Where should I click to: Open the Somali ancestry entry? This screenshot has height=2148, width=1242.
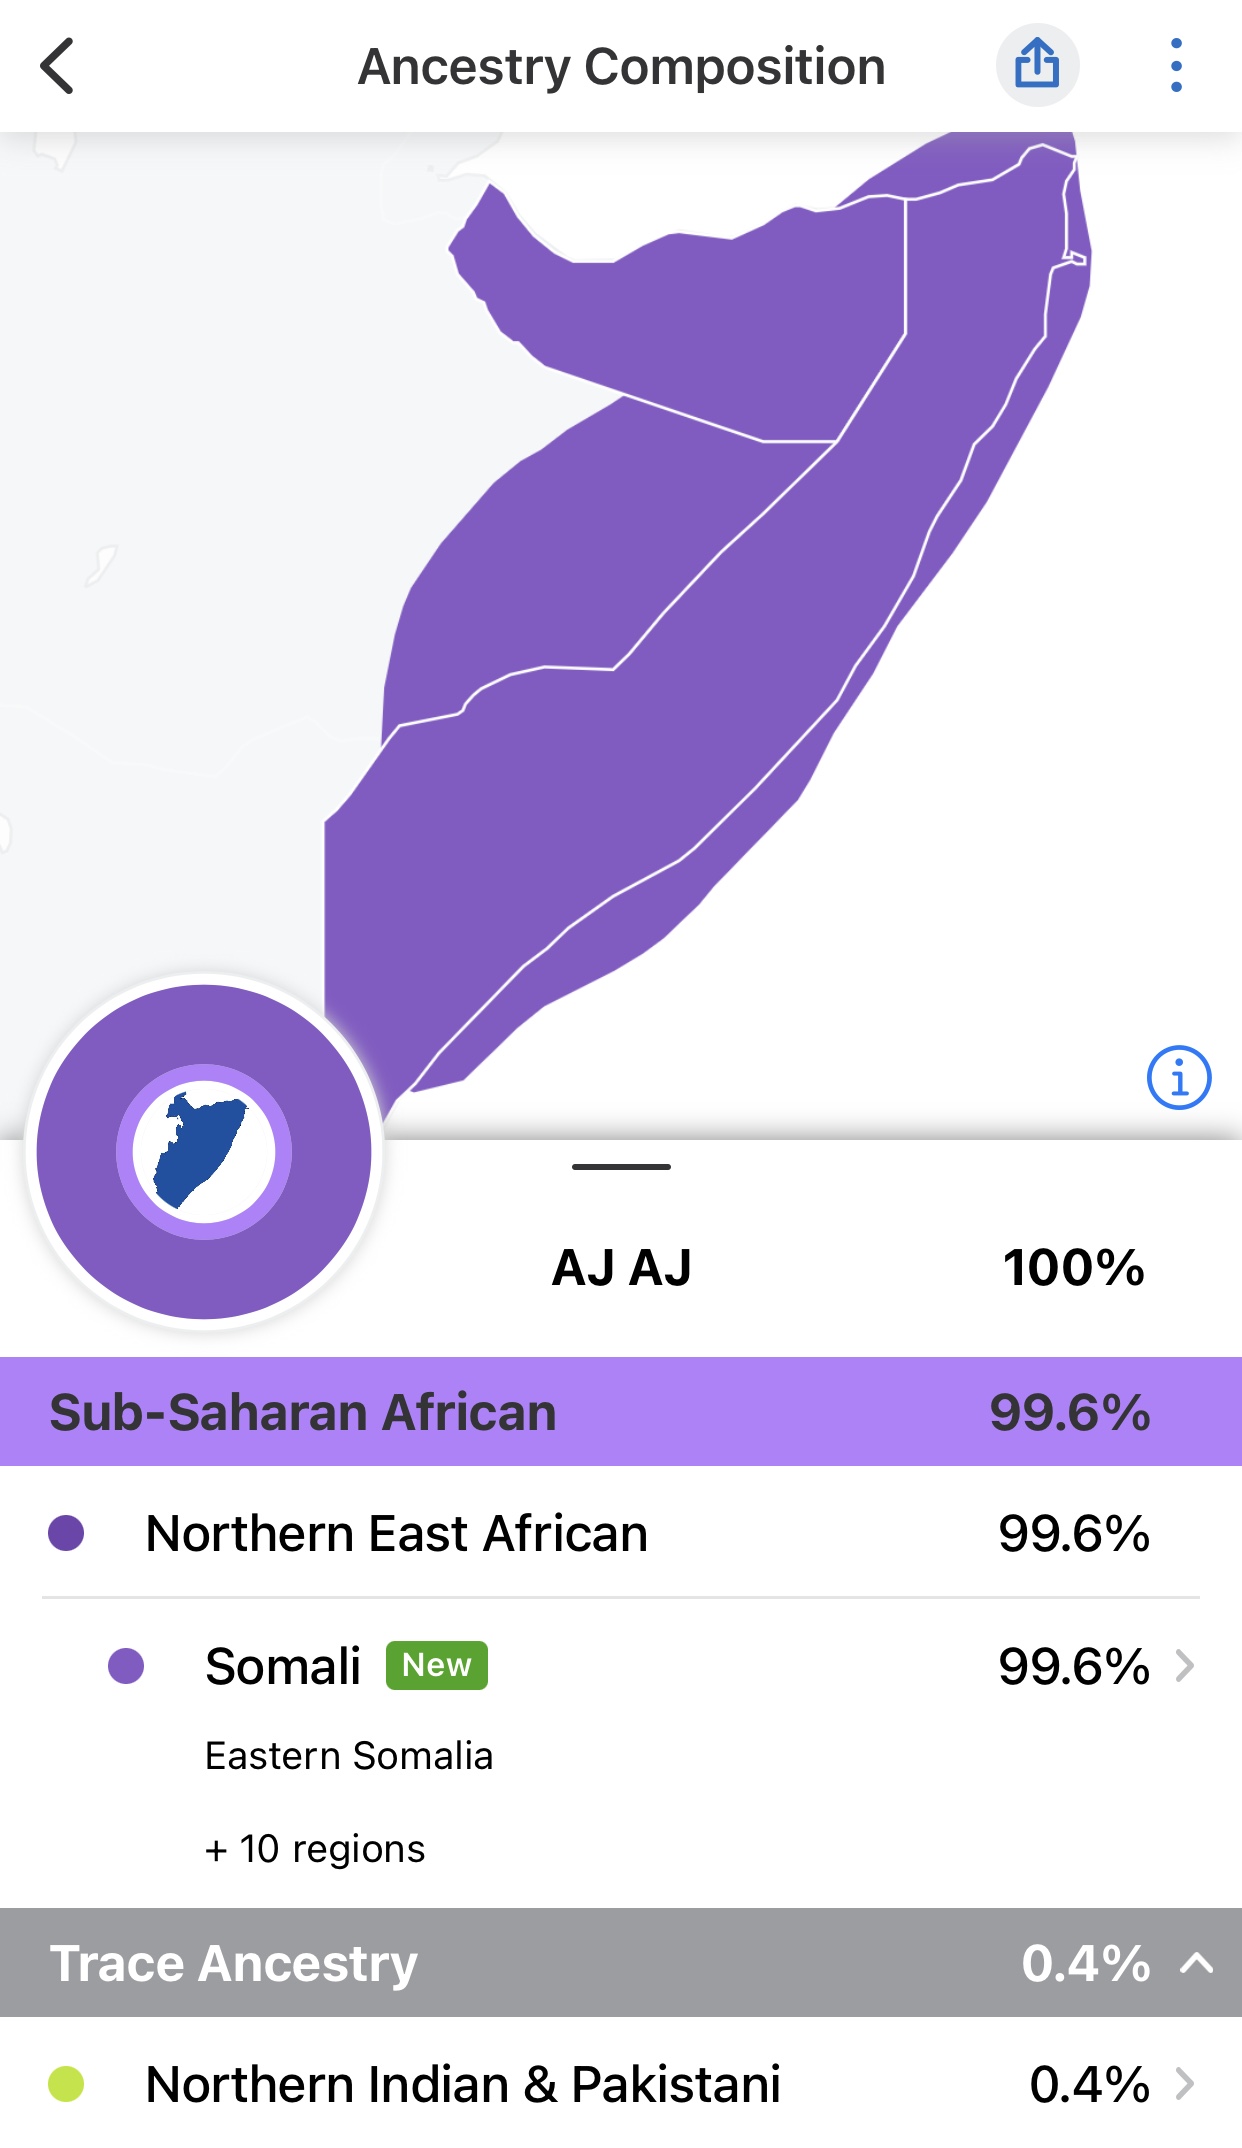283,1666
